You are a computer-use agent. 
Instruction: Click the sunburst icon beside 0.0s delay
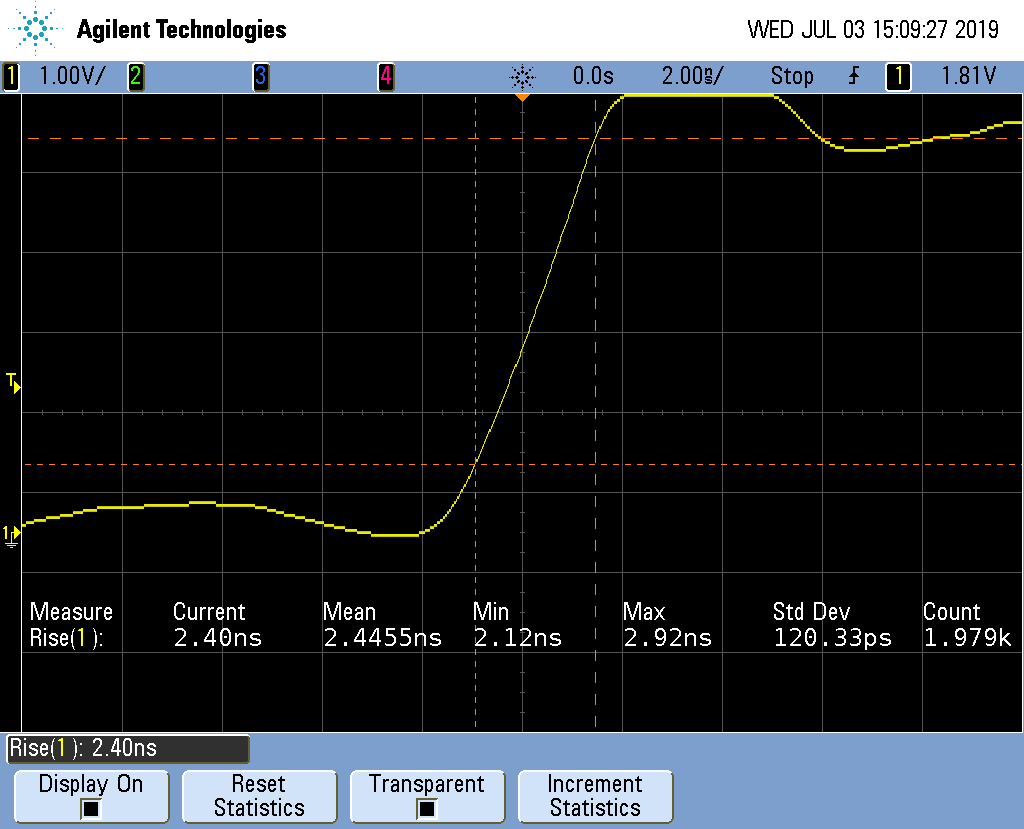(522, 76)
